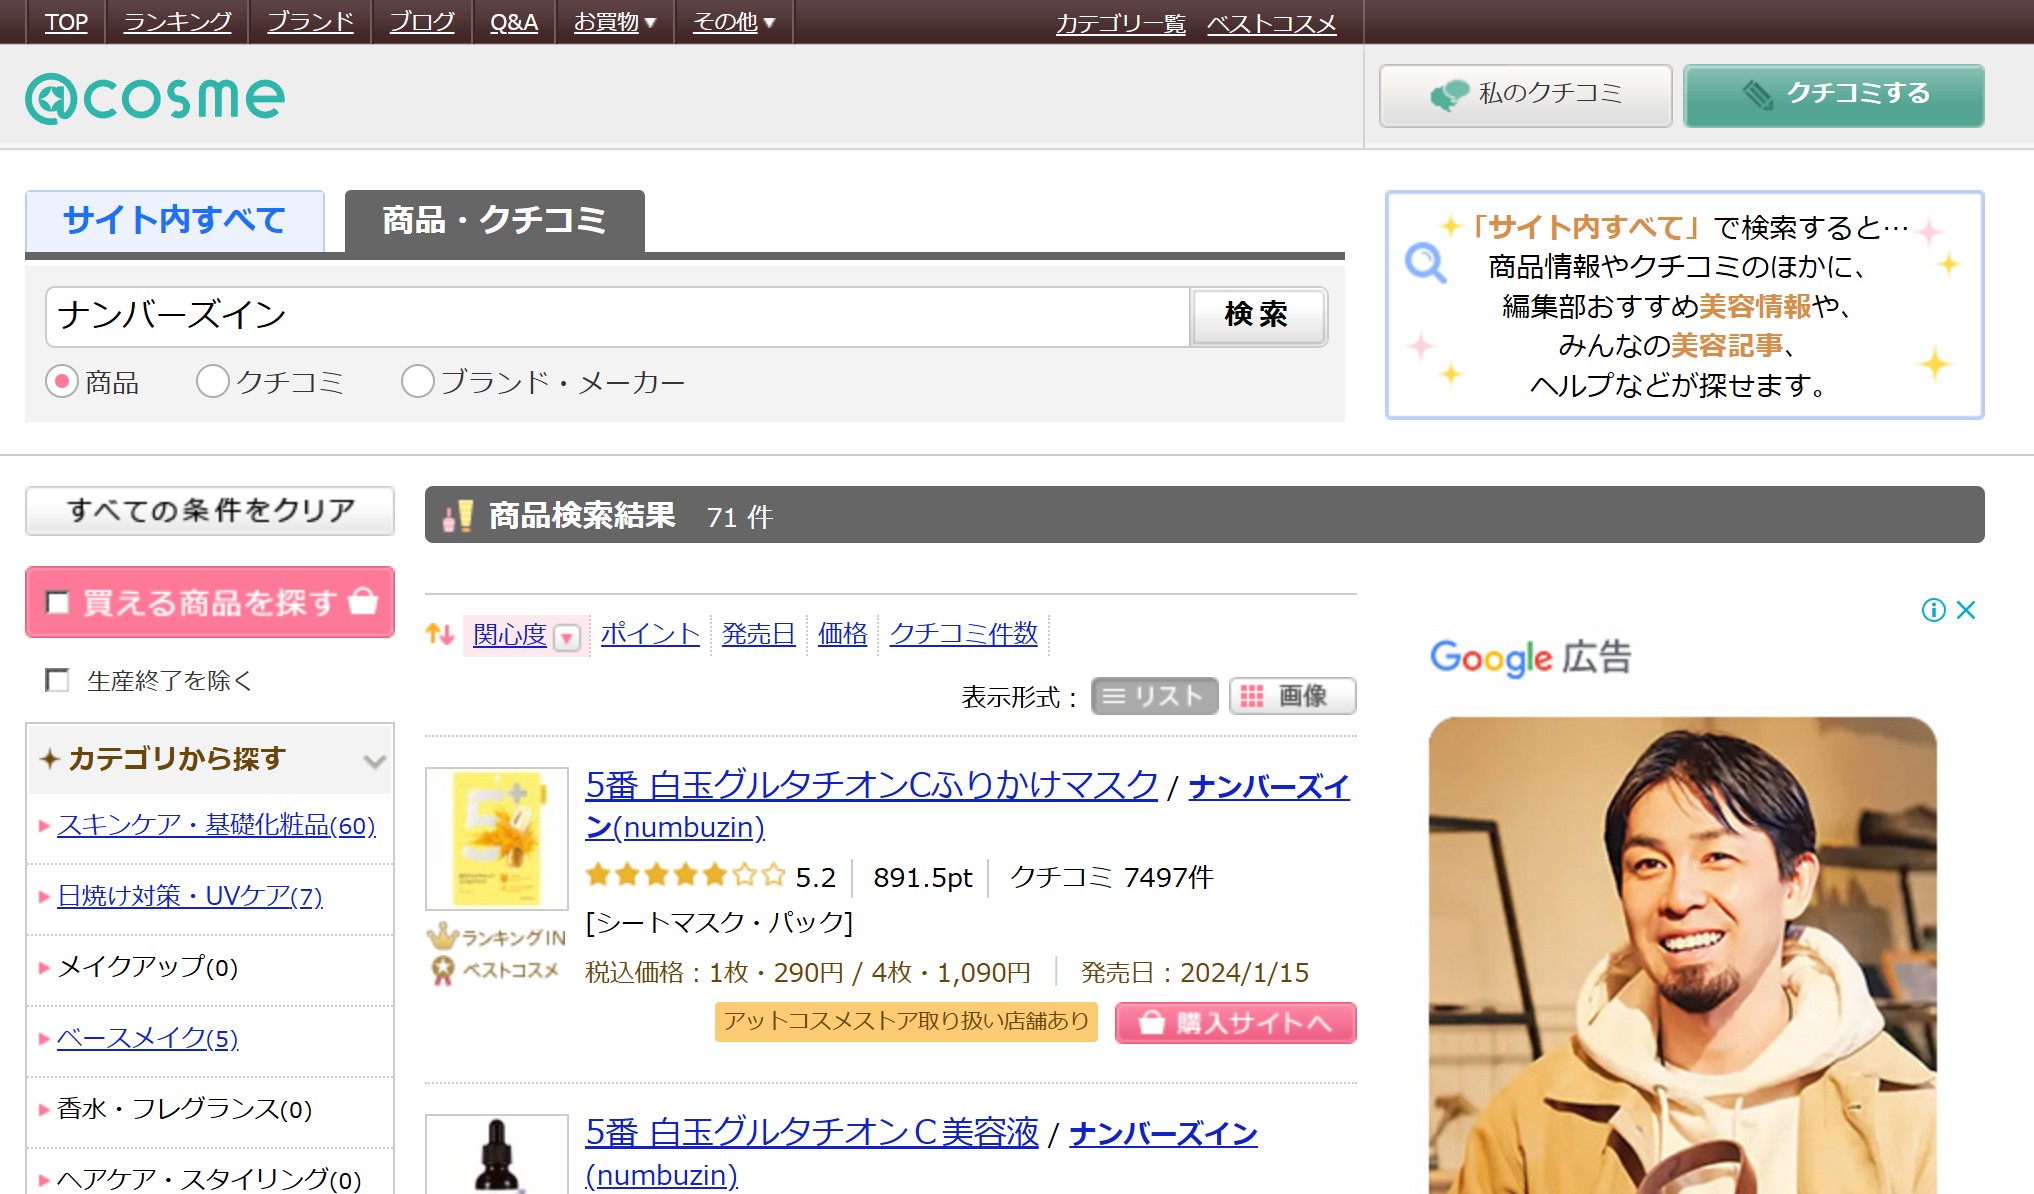The image size is (2034, 1194).
Task: Click the クチコミする button
Action: click(x=1834, y=95)
